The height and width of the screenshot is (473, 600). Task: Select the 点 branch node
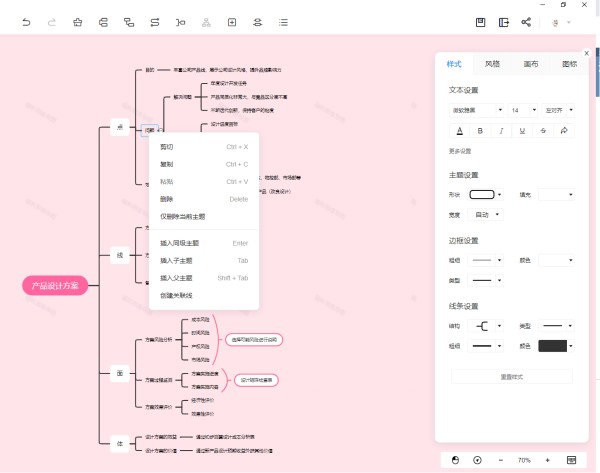(x=120, y=127)
